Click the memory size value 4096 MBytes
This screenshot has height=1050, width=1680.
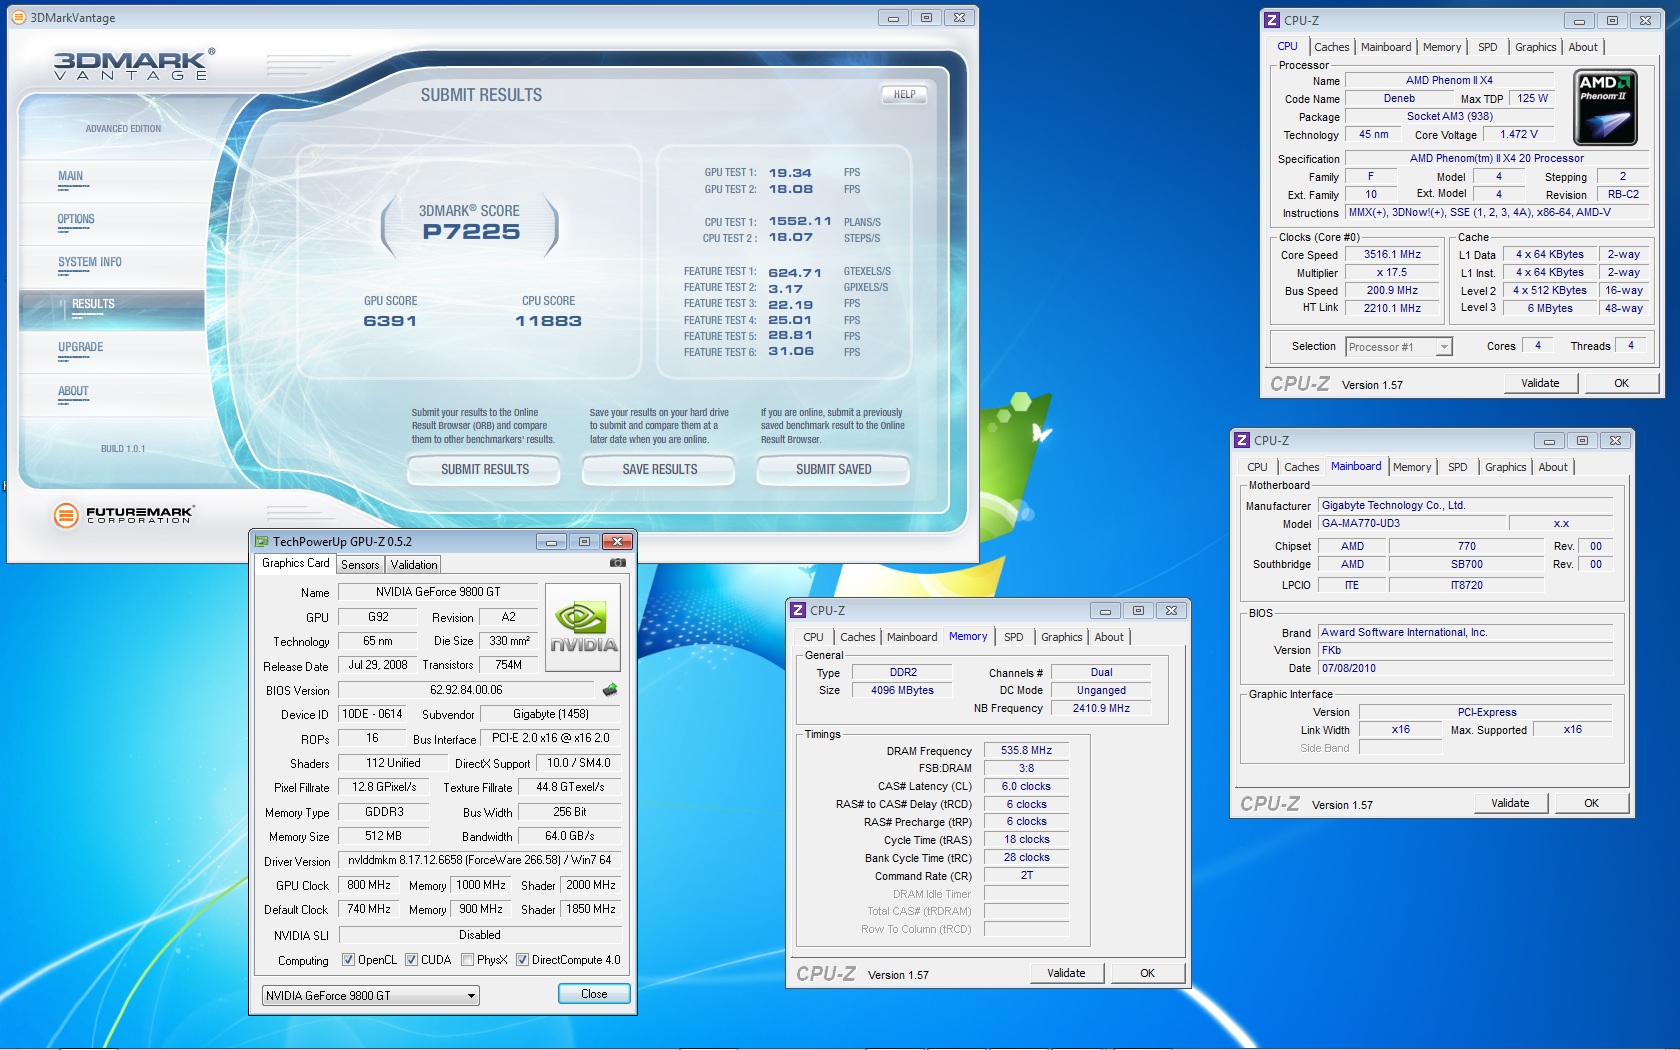pyautogui.click(x=902, y=690)
